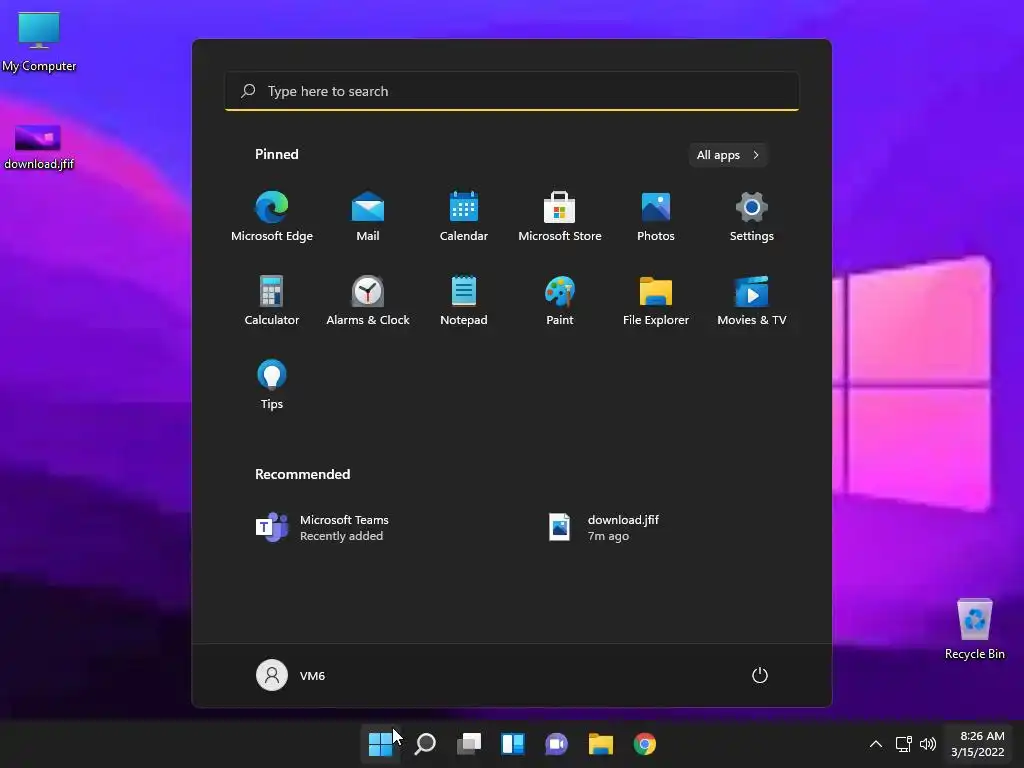Open recommended Microsoft Teams
Viewport: 1024px width, 768px height.
coord(322,528)
